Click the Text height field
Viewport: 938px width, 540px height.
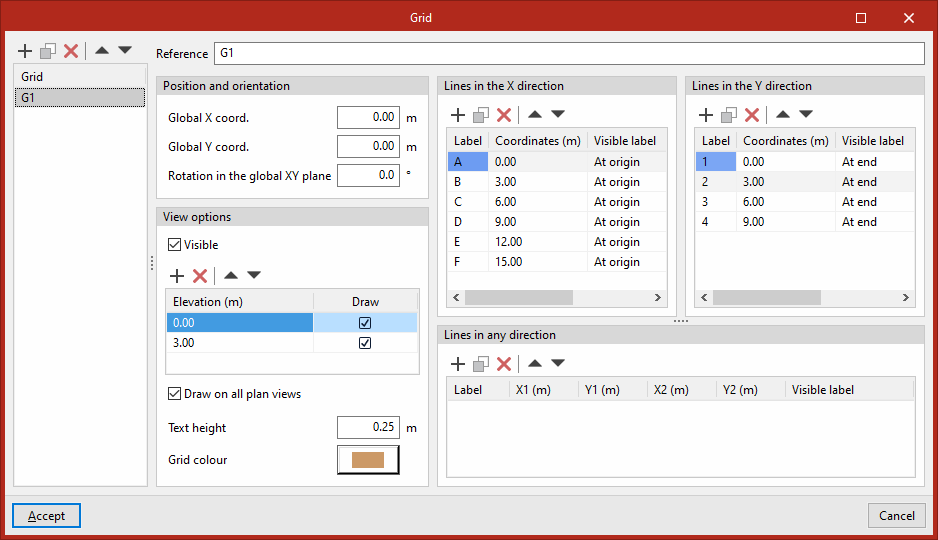click(368, 427)
